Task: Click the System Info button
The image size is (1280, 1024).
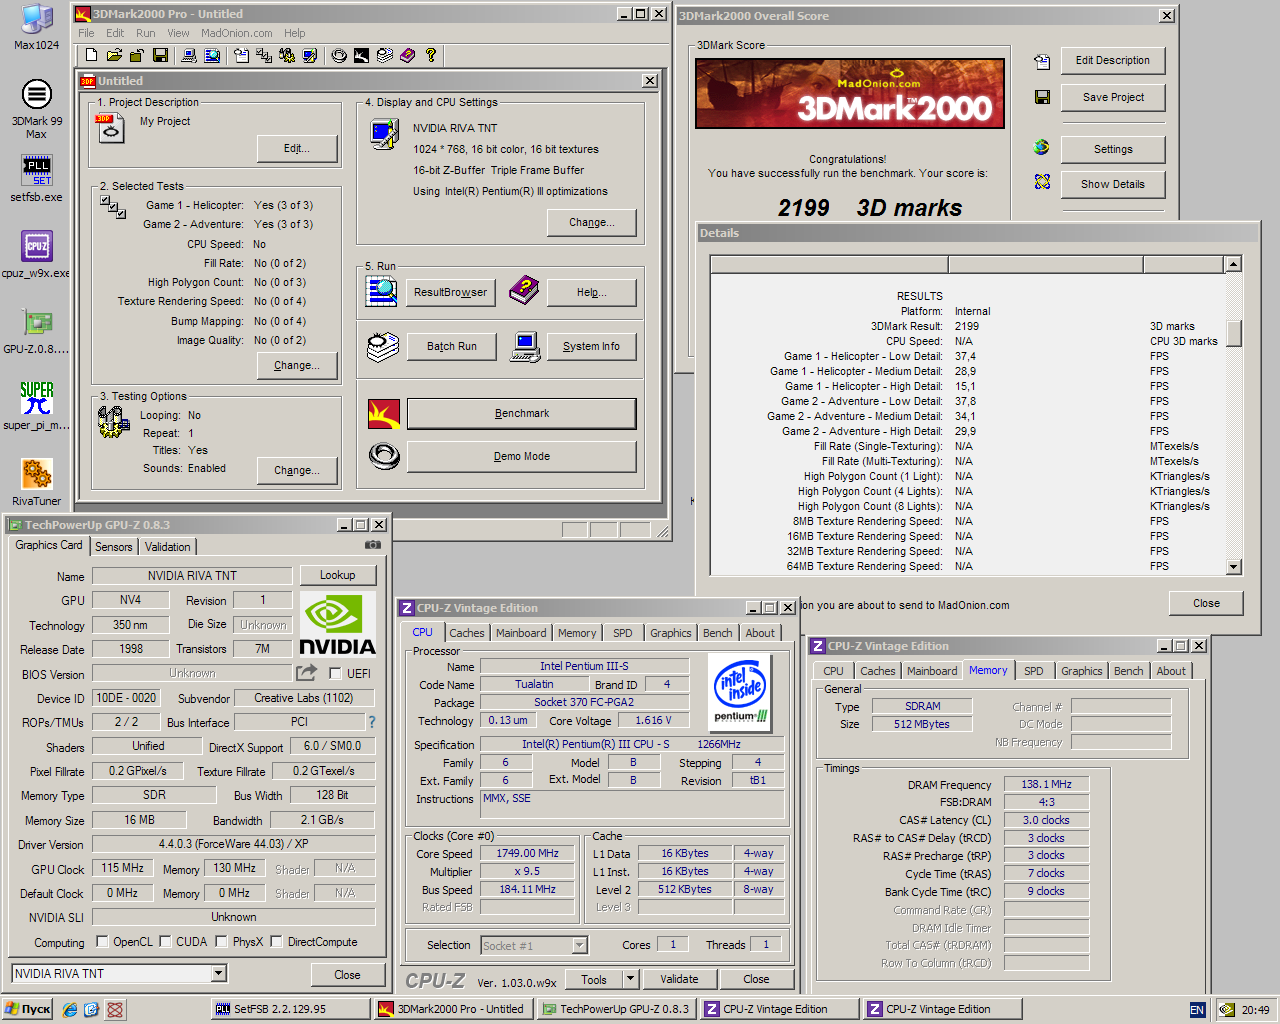Action: click(x=591, y=346)
